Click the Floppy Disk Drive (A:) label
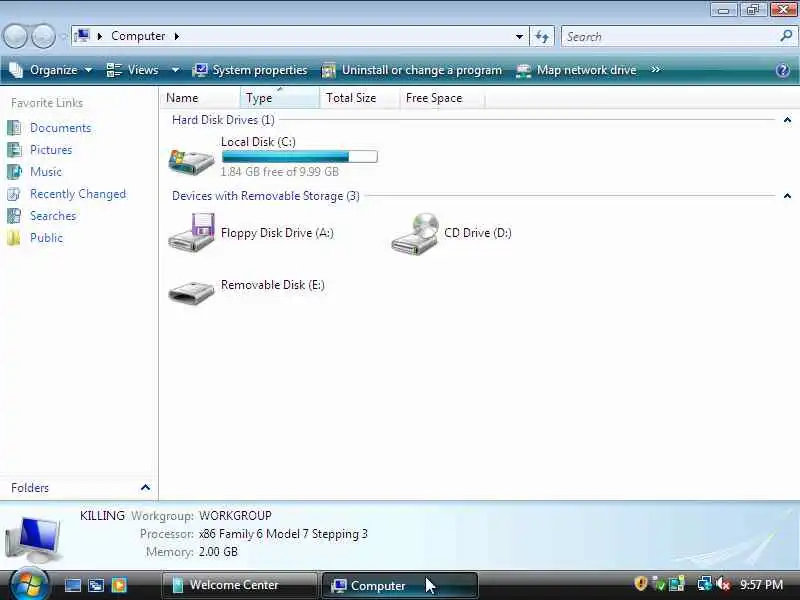The image size is (800, 600). click(277, 233)
